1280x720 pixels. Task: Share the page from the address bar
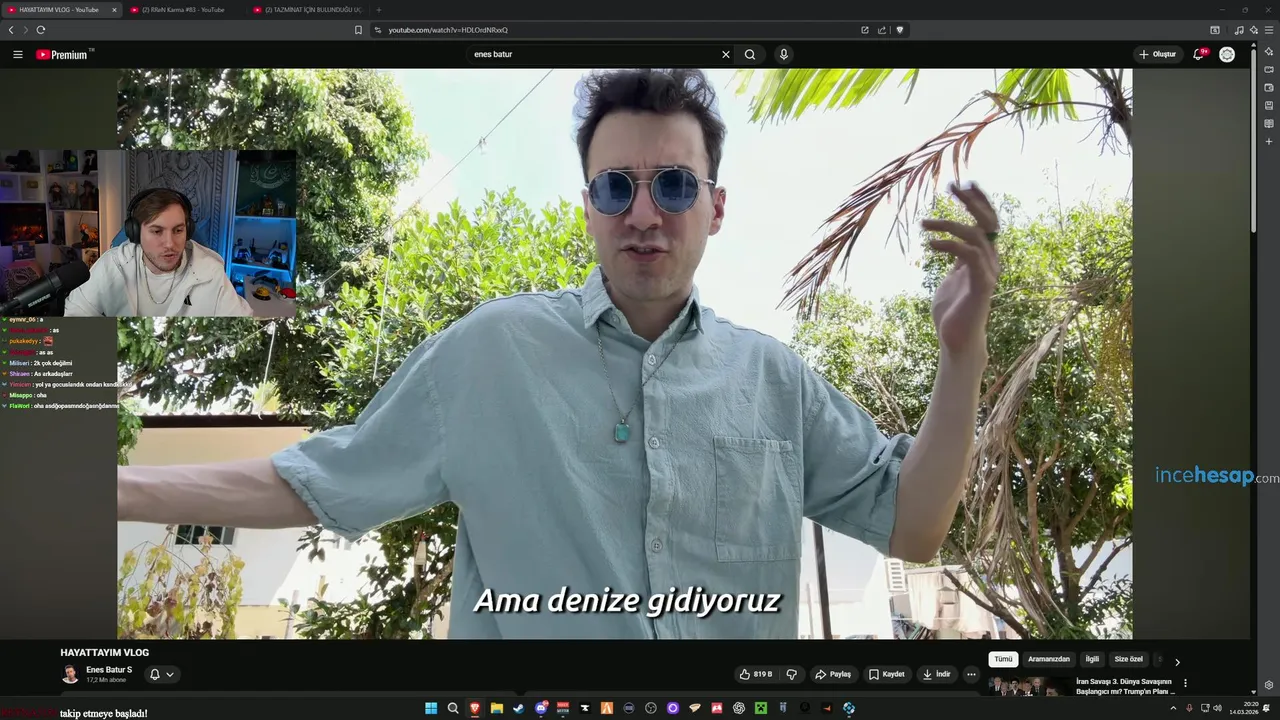pos(882,30)
